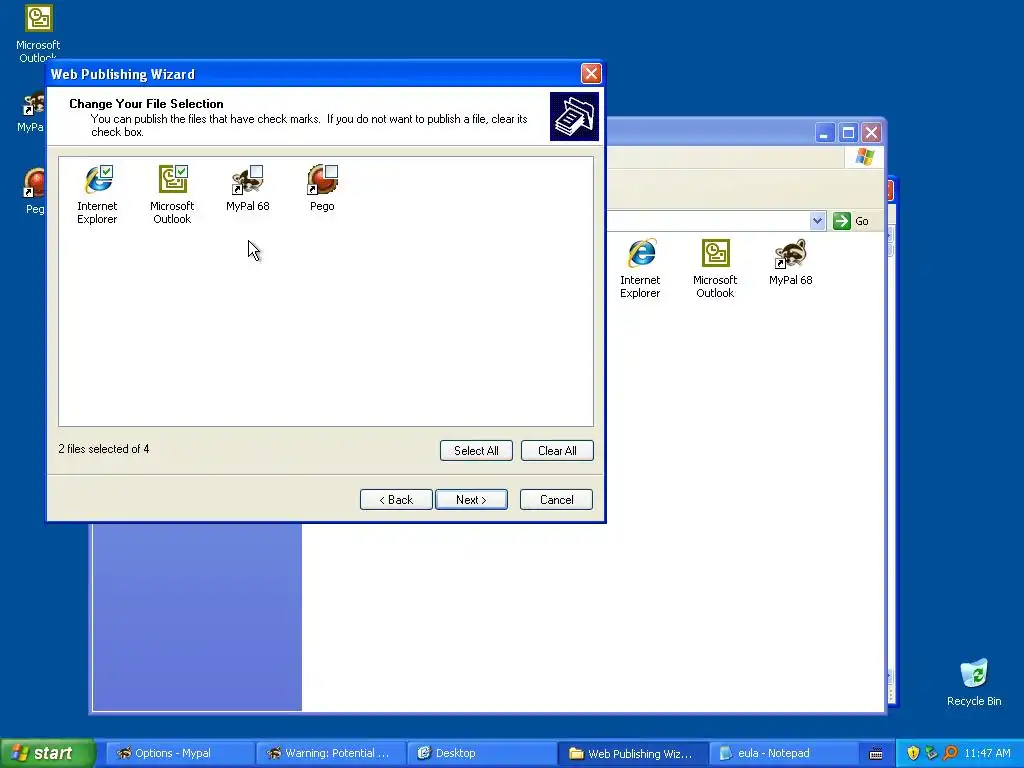Click the Windows flag logo in the folder window

(x=865, y=157)
